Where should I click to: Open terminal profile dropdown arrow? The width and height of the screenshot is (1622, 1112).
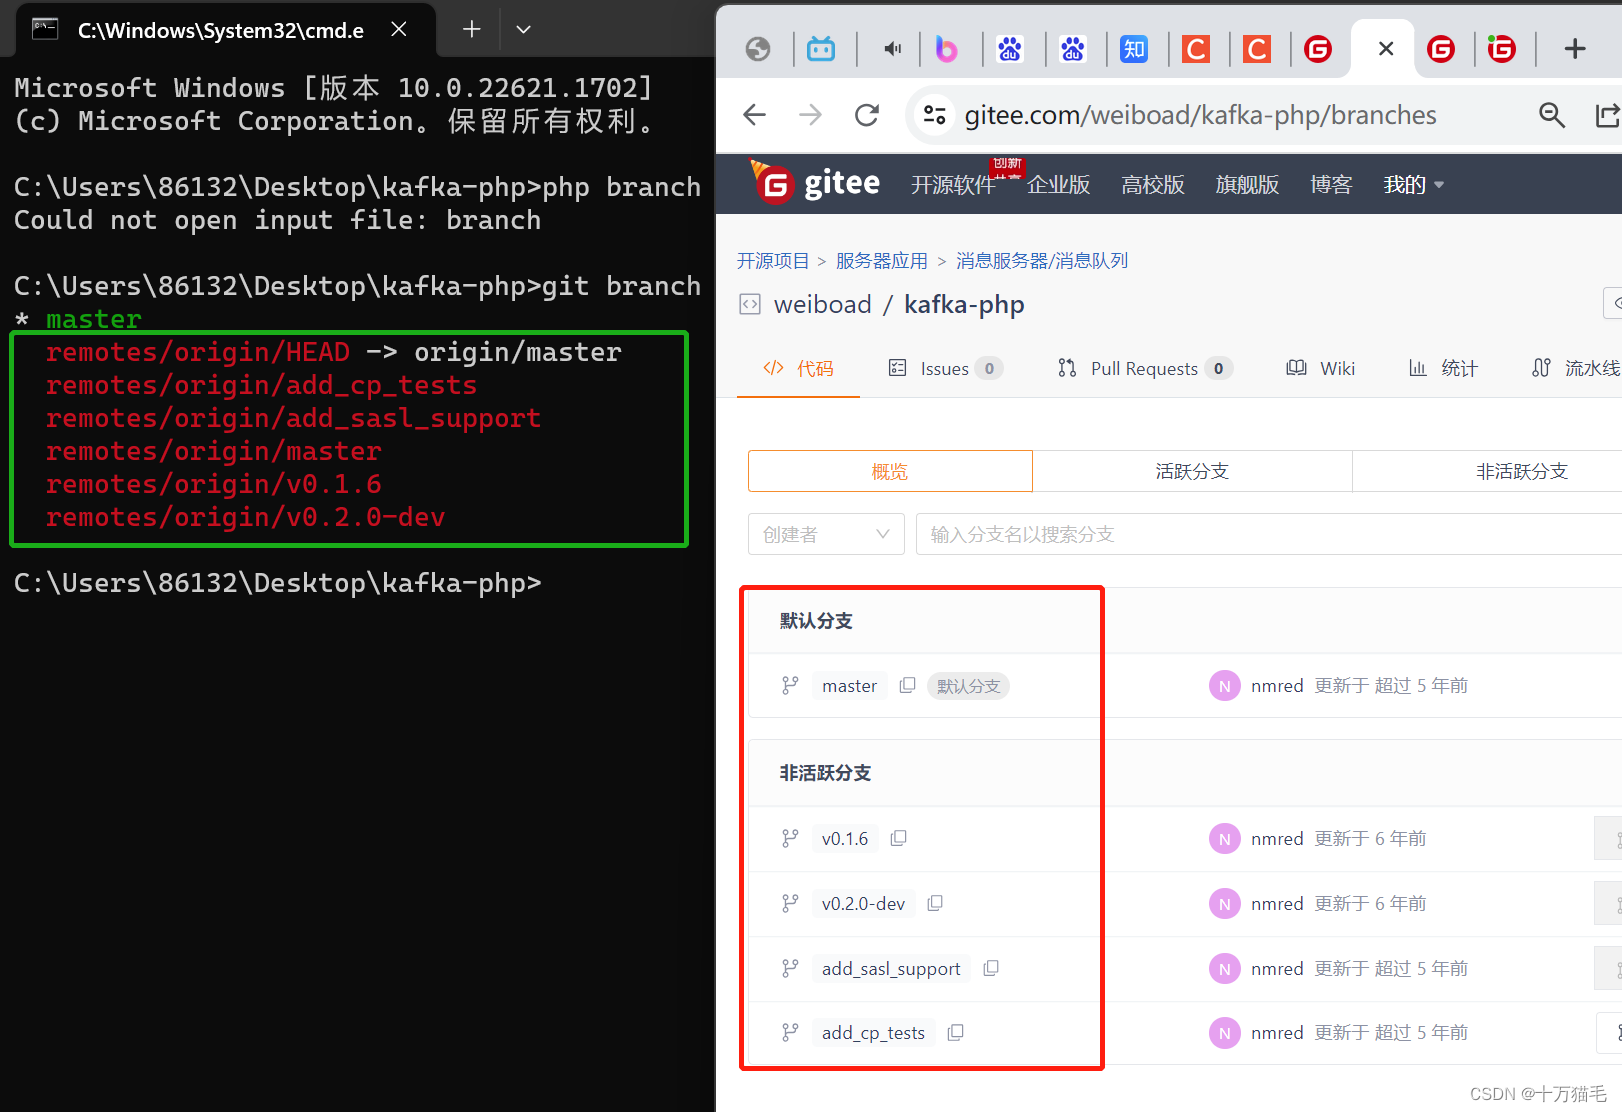tap(523, 29)
